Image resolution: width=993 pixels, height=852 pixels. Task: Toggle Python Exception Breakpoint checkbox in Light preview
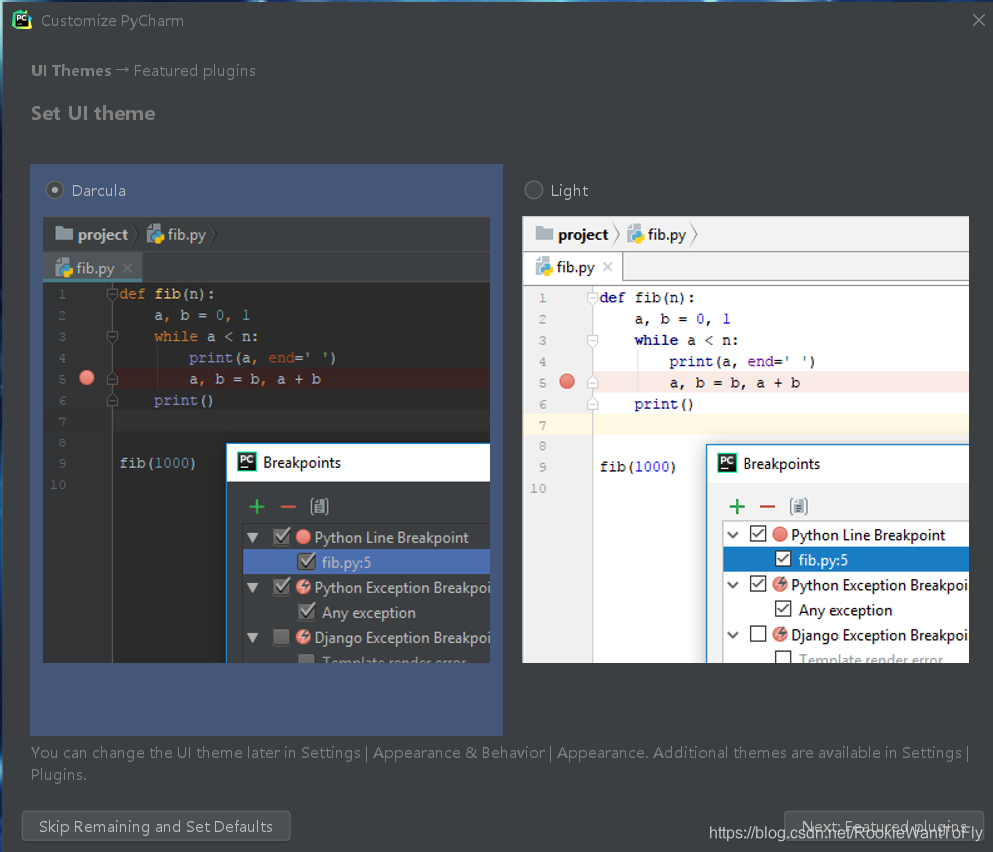point(758,583)
